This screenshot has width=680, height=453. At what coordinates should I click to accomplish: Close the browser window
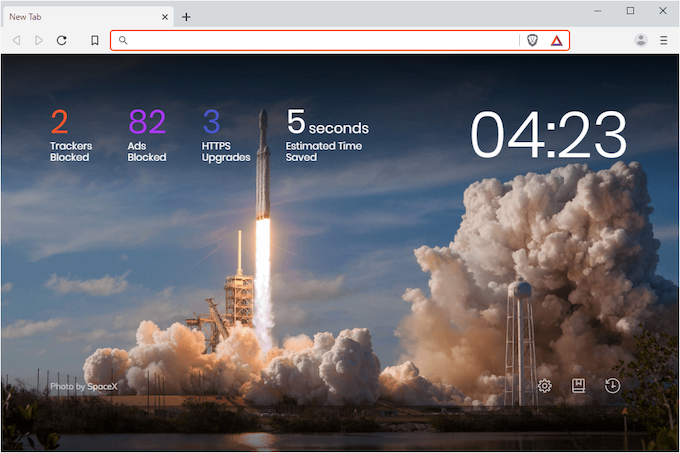[663, 11]
